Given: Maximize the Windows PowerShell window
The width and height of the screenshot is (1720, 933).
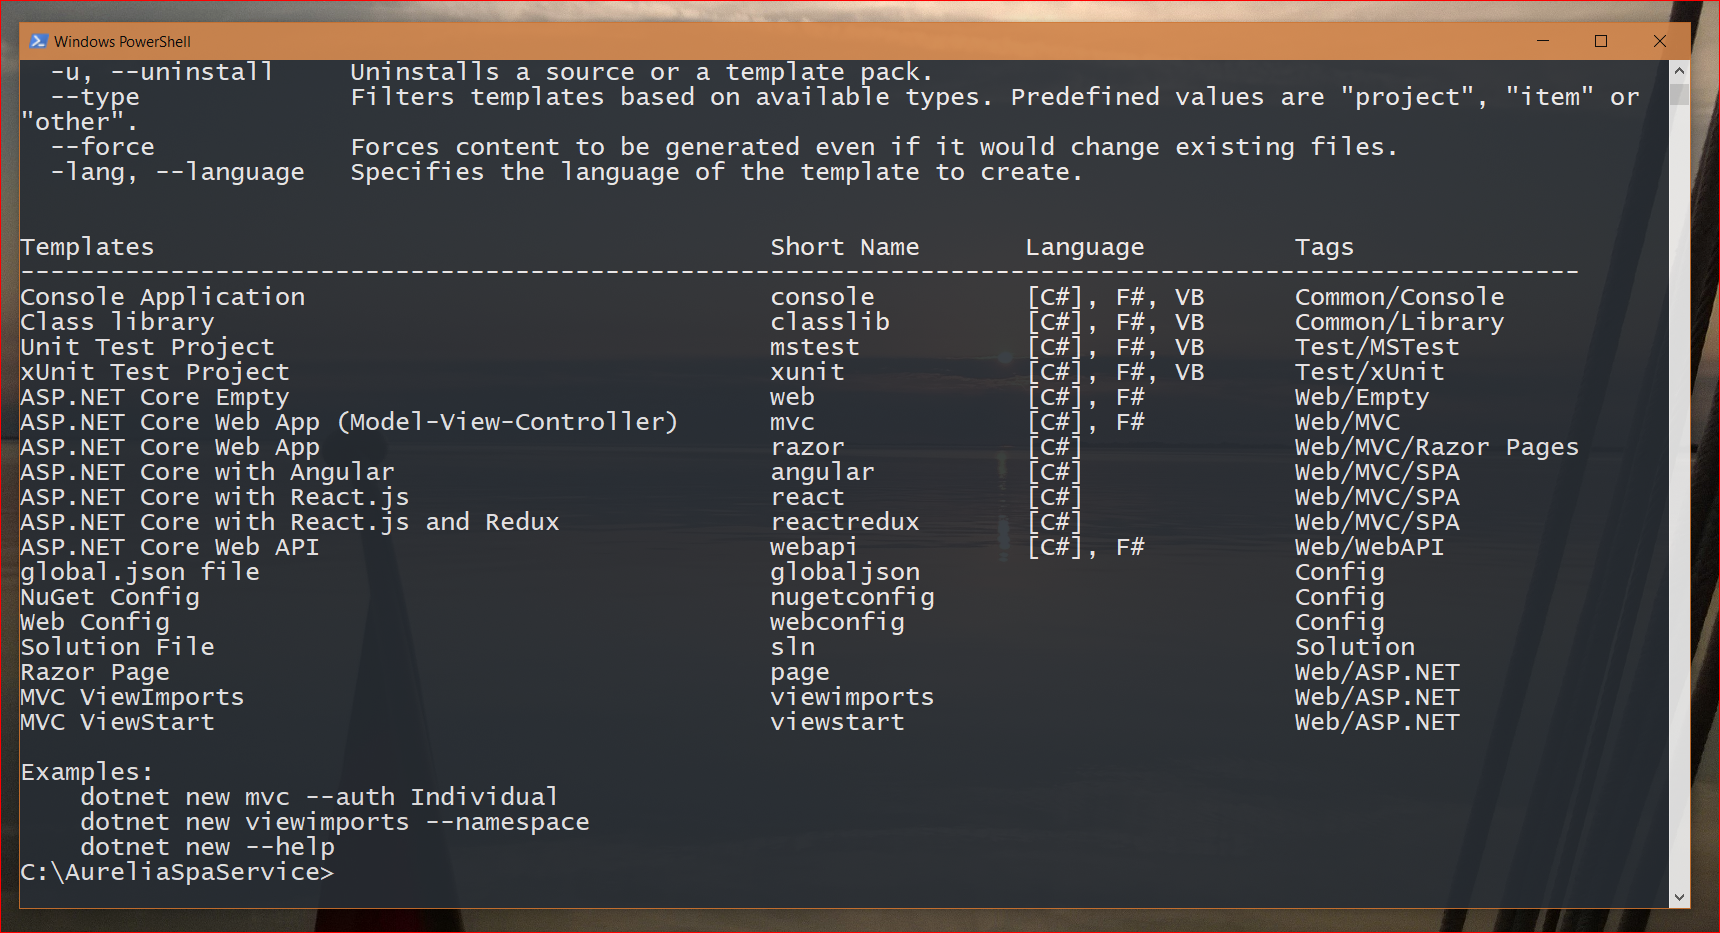Looking at the screenshot, I should (1601, 41).
